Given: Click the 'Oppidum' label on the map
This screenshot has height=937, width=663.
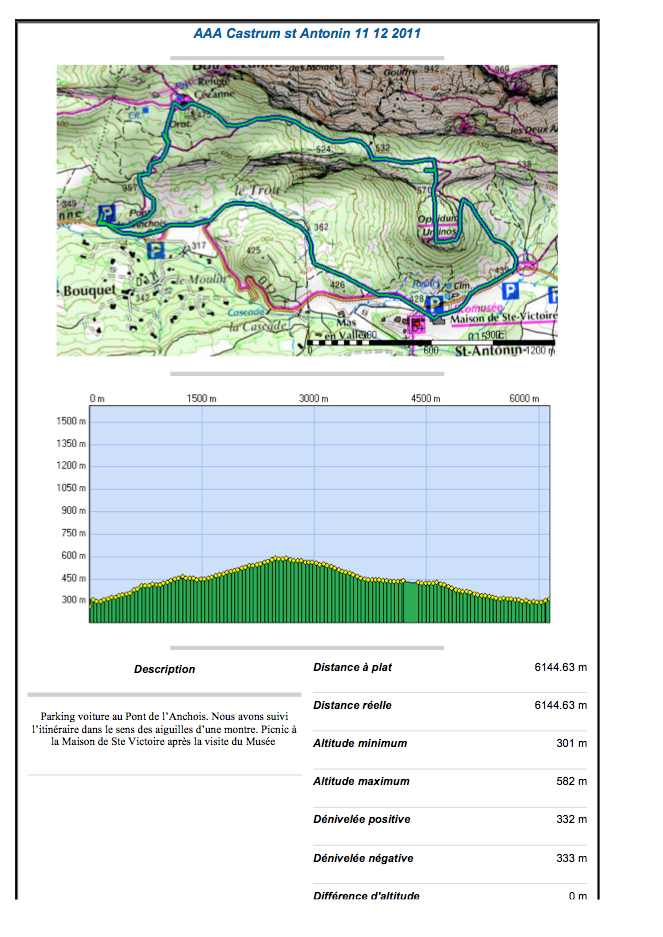Looking at the screenshot, I should 437,219.
